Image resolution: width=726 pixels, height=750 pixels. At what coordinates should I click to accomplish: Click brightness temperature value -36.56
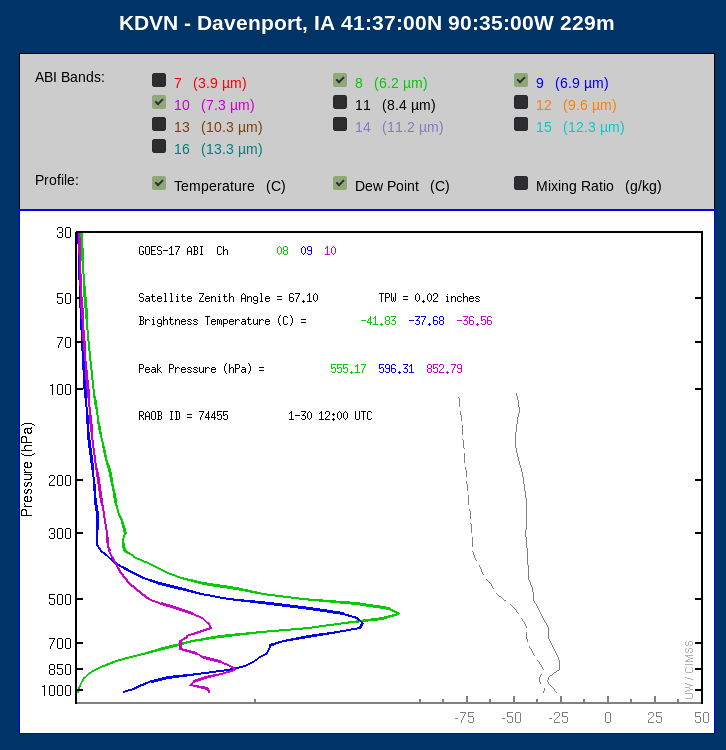point(474,321)
